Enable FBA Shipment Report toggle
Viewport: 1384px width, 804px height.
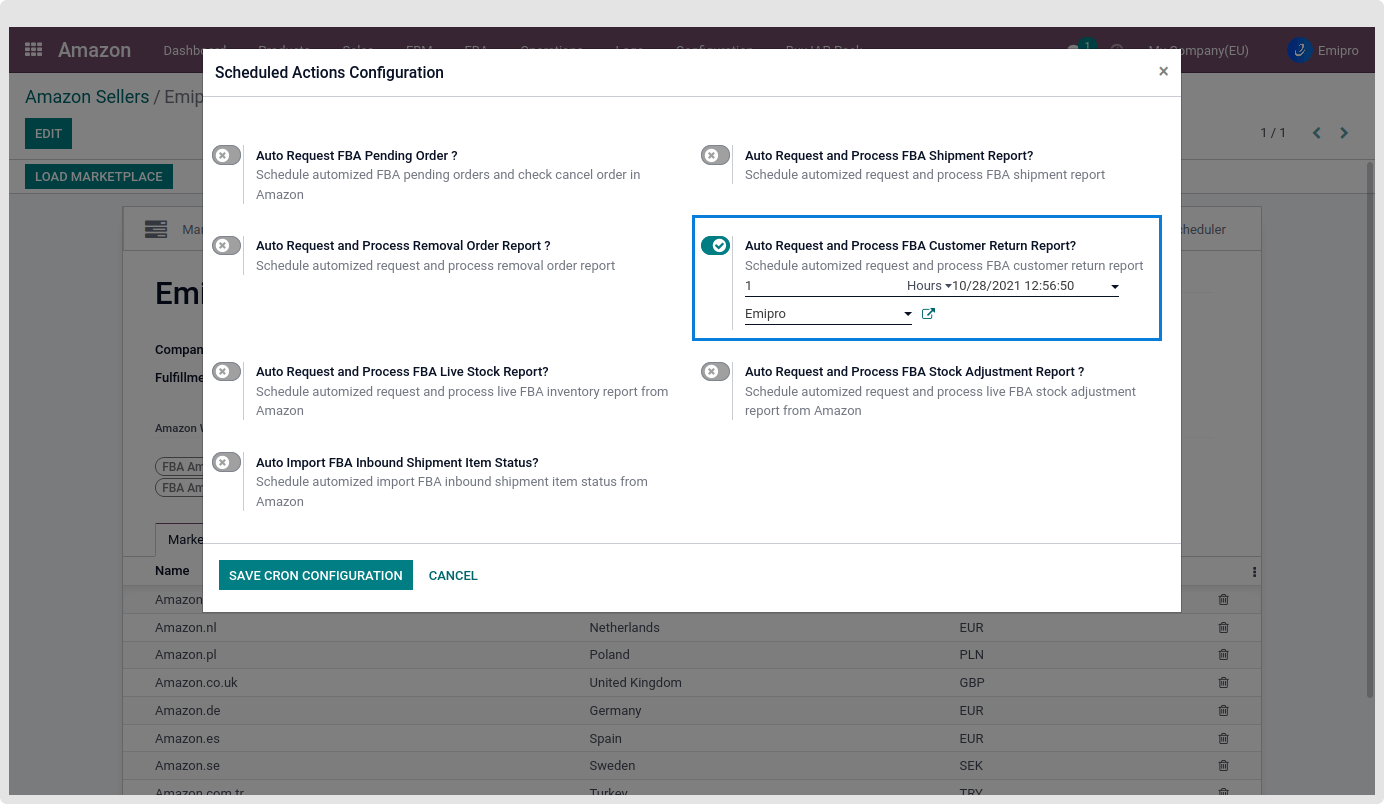[715, 156]
